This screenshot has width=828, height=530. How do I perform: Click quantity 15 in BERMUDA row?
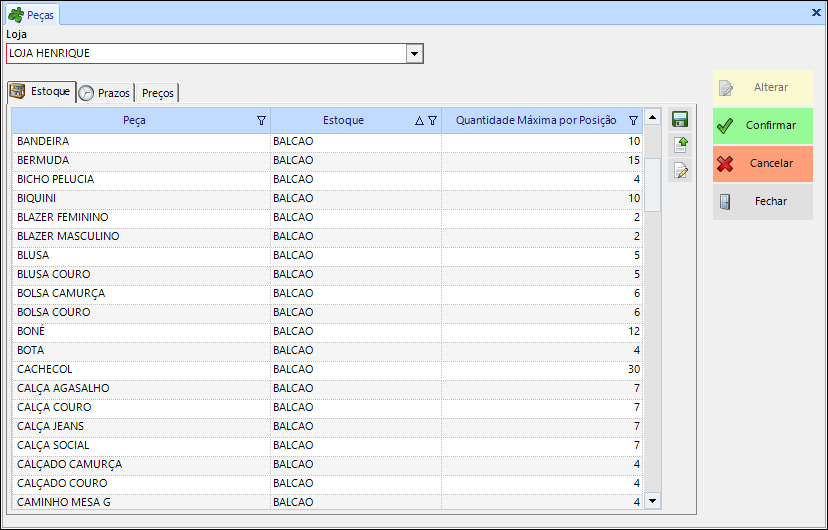click(634, 160)
